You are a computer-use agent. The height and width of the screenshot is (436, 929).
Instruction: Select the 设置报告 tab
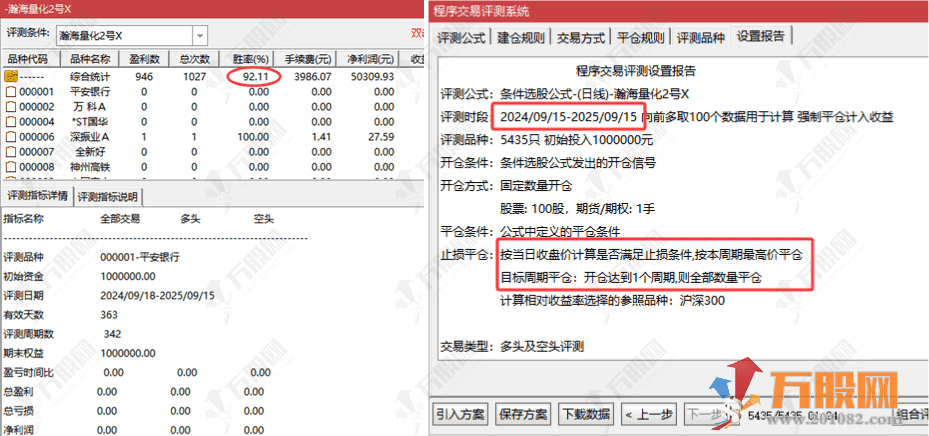click(x=761, y=36)
